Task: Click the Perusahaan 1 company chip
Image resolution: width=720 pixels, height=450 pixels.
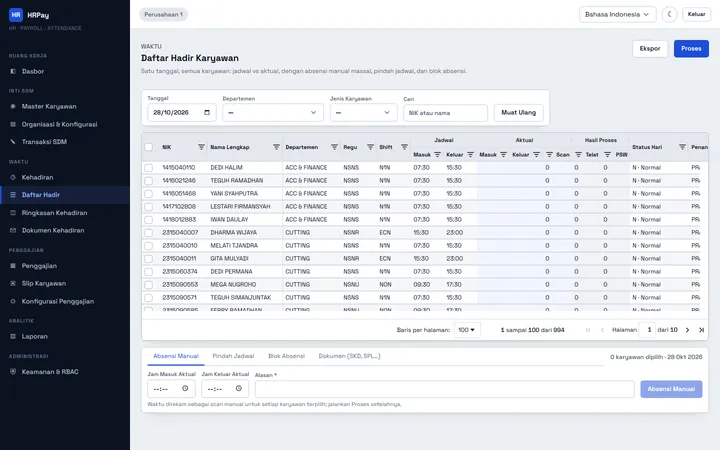Action: click(x=163, y=14)
